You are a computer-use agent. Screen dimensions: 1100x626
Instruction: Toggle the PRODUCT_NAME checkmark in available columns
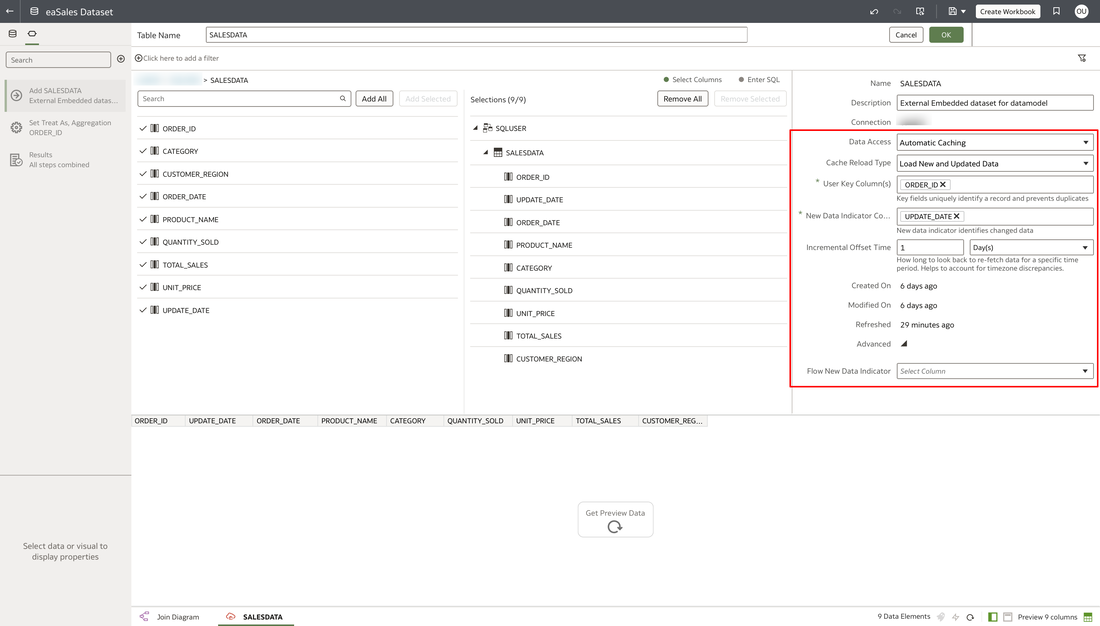143,220
